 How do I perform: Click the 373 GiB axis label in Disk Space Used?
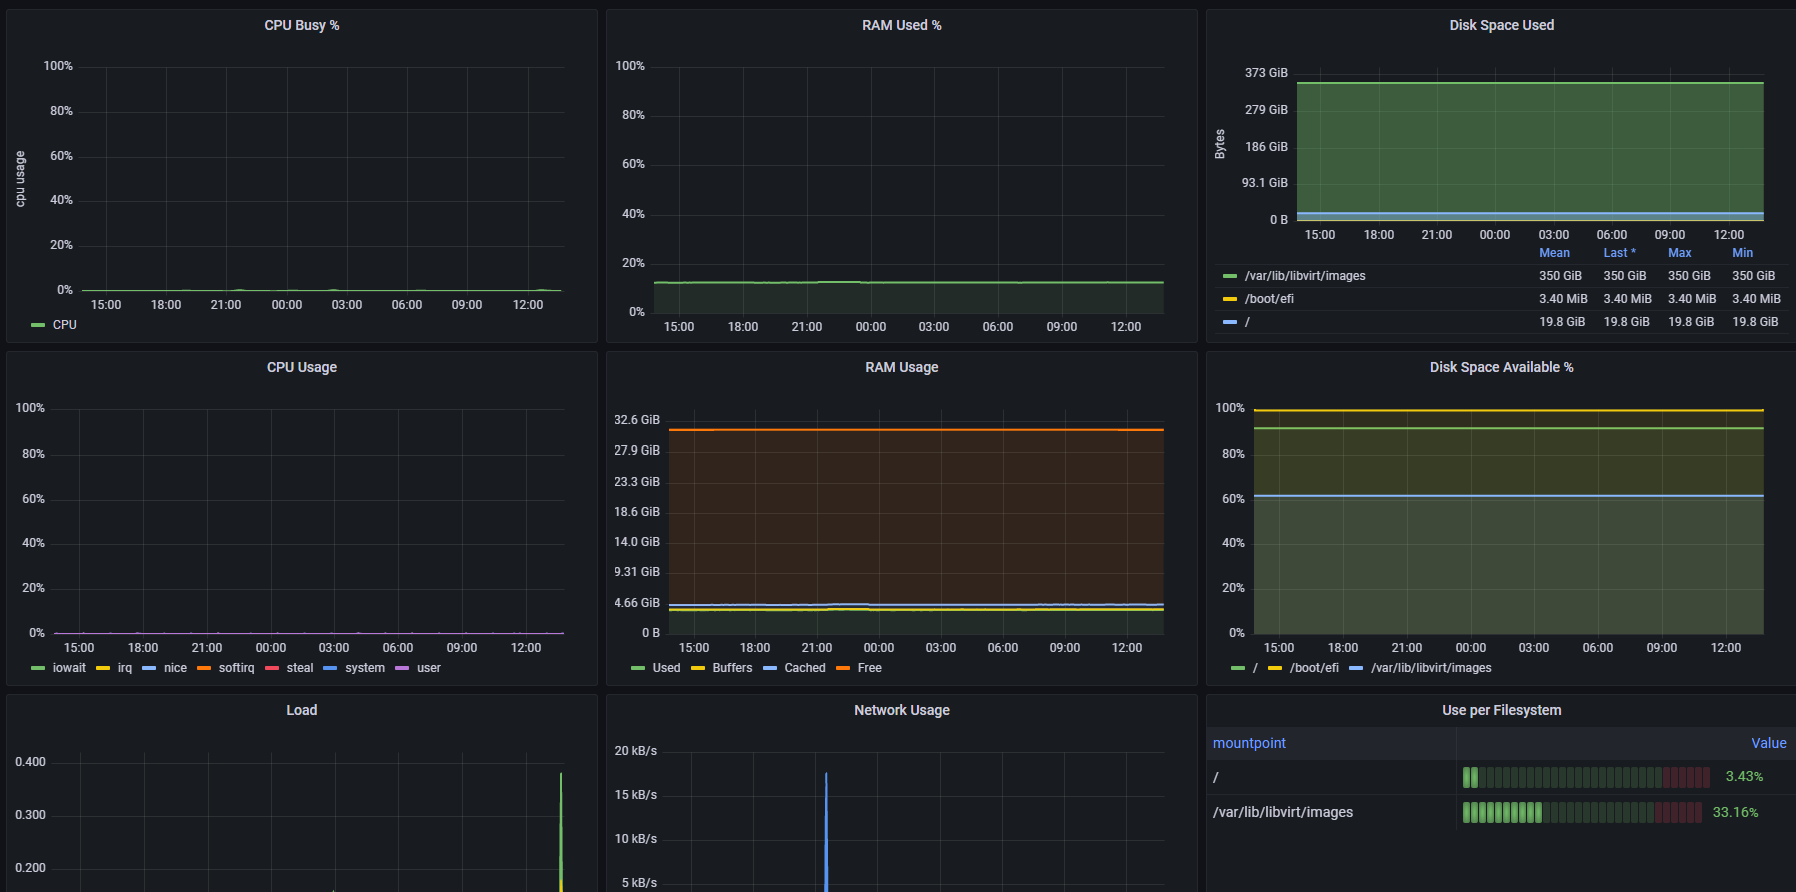pos(1266,73)
